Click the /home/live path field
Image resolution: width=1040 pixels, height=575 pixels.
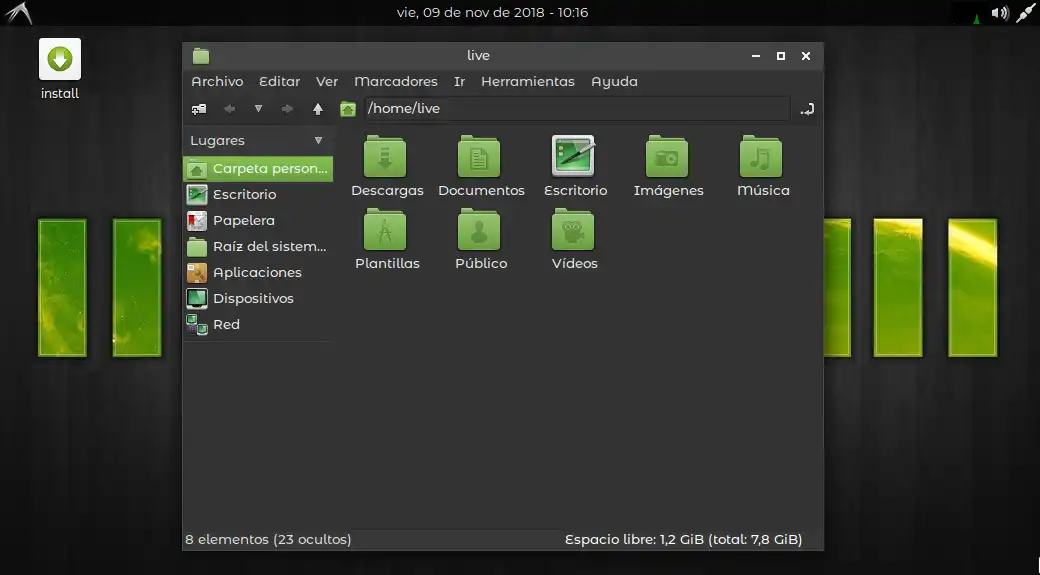pos(577,109)
